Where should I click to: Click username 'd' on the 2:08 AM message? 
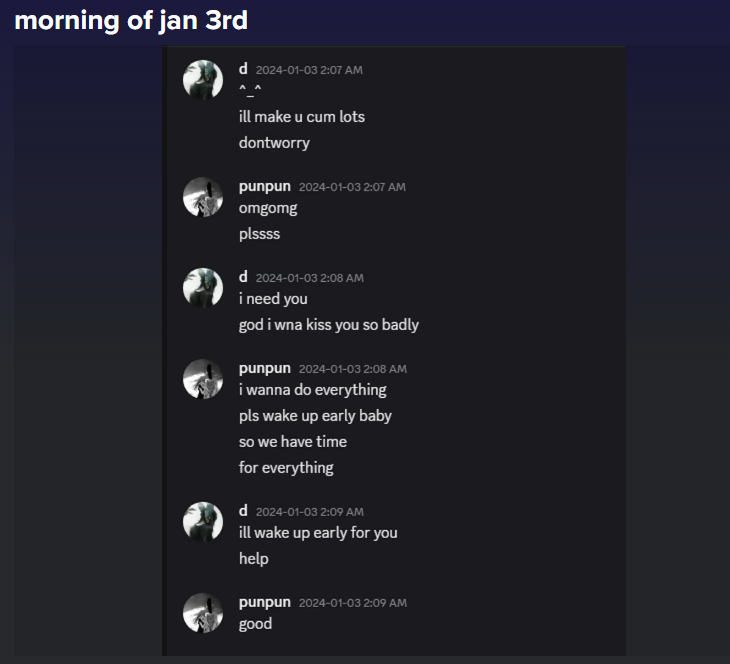pos(243,277)
